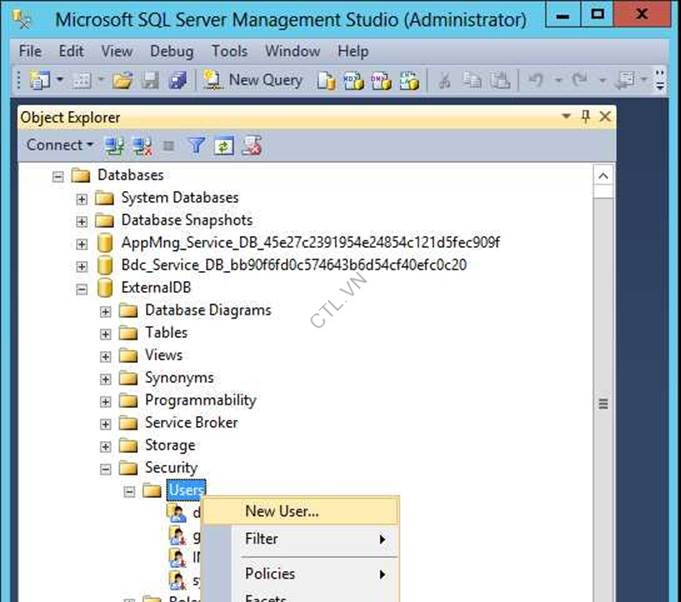The height and width of the screenshot is (602, 681).
Task: Click the Stop icon in Object Explorer
Action: click(169, 146)
